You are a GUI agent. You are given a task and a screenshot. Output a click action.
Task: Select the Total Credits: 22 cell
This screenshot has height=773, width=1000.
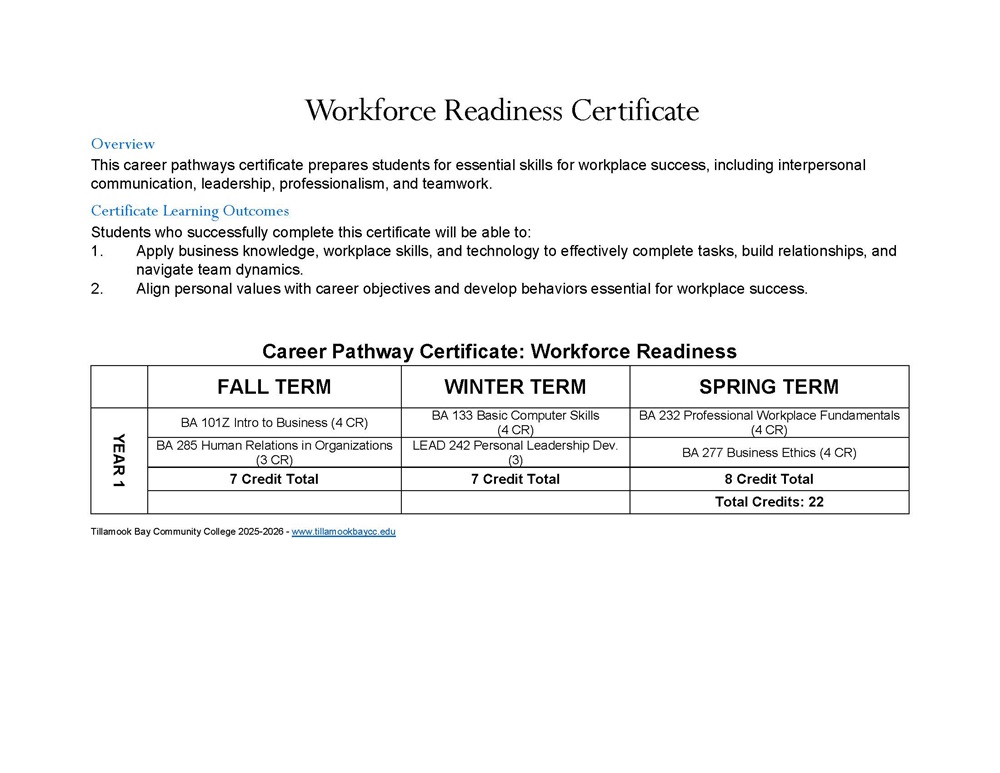pyautogui.click(x=769, y=502)
